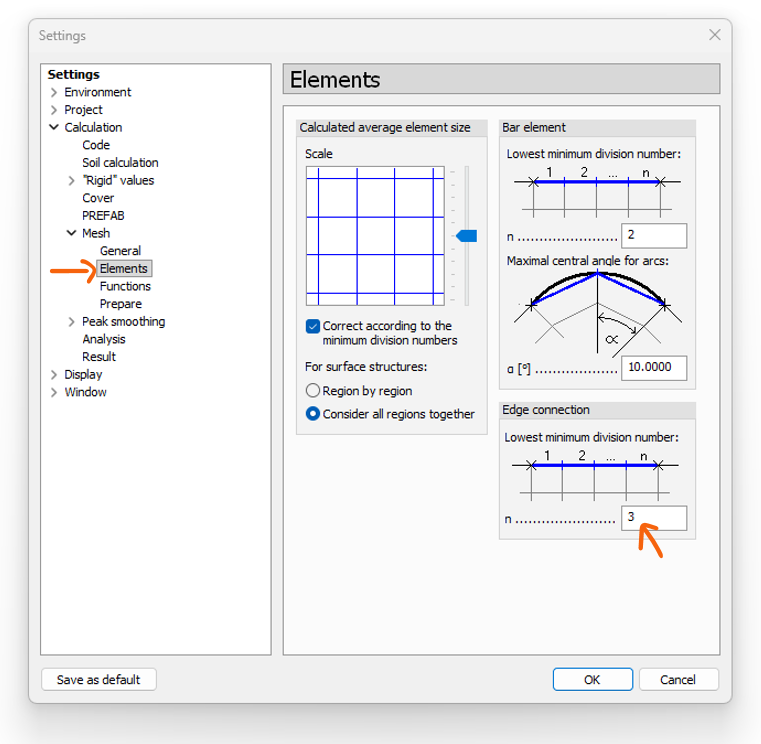The height and width of the screenshot is (744, 761).
Task: Choose Consider all regions together
Action: [313, 413]
